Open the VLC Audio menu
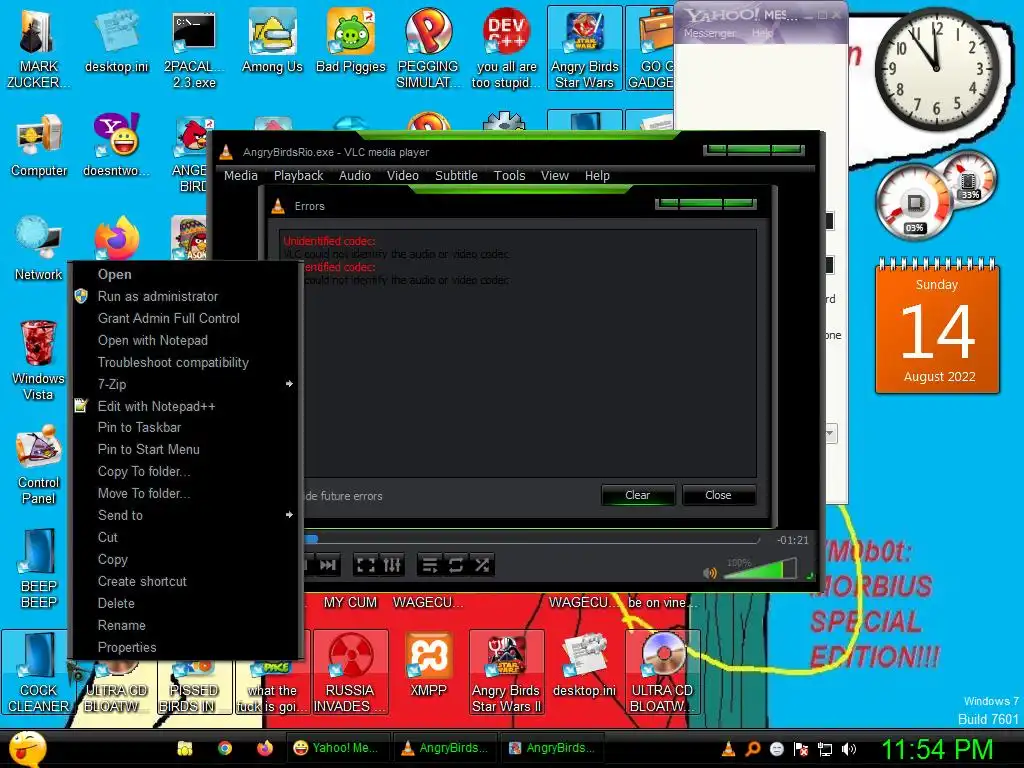This screenshot has width=1024, height=768. coord(355,176)
